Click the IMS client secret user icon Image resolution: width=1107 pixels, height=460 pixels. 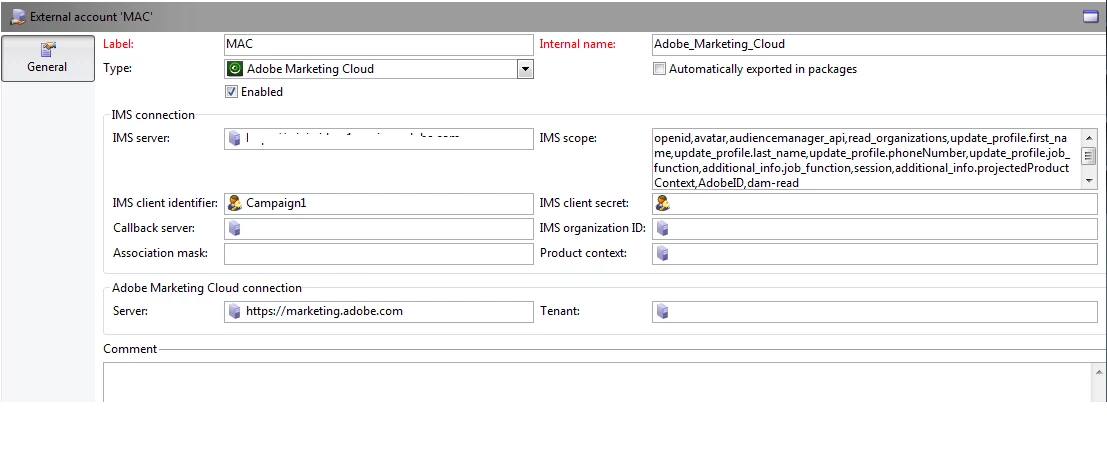[x=662, y=203]
